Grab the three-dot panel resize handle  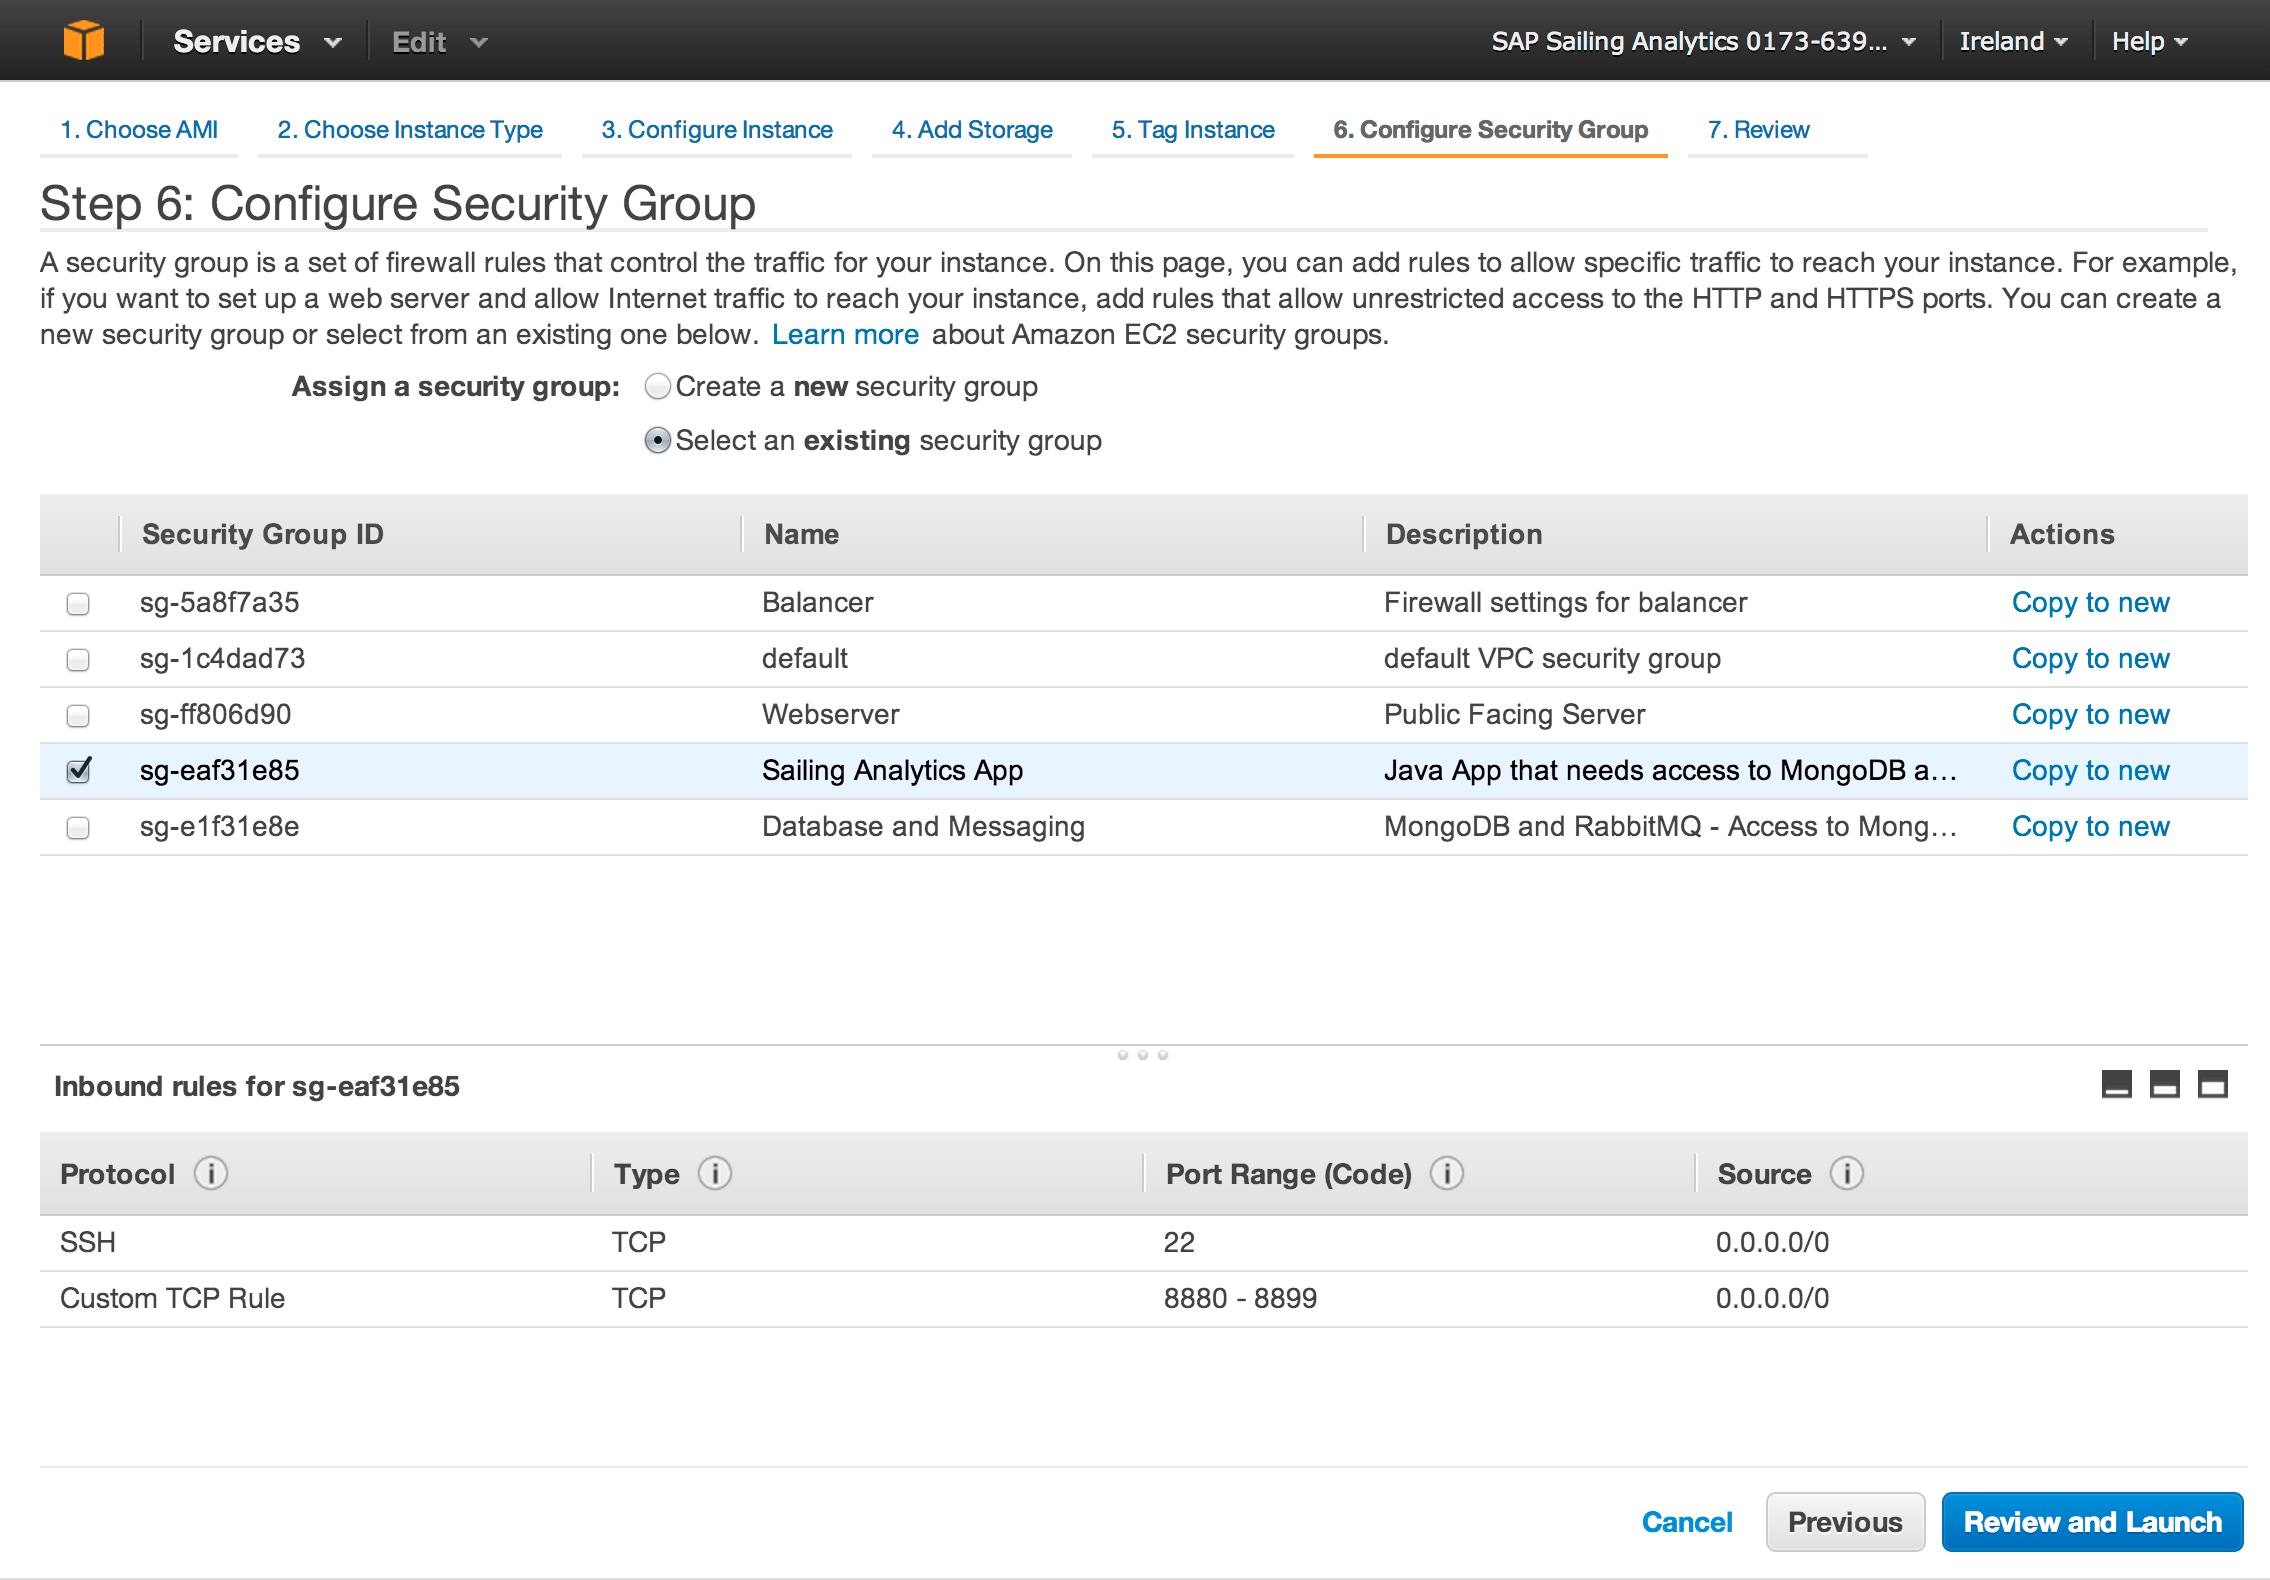(1142, 1055)
